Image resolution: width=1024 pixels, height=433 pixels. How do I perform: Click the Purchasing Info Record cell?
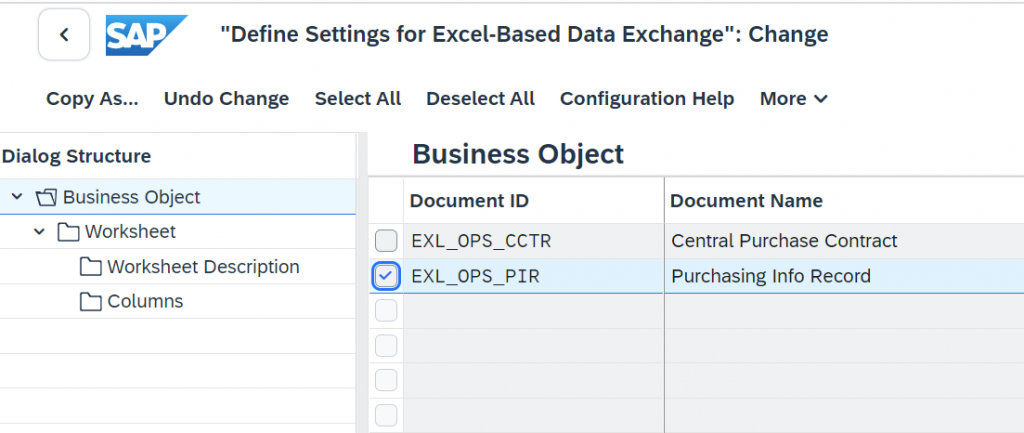(844, 276)
